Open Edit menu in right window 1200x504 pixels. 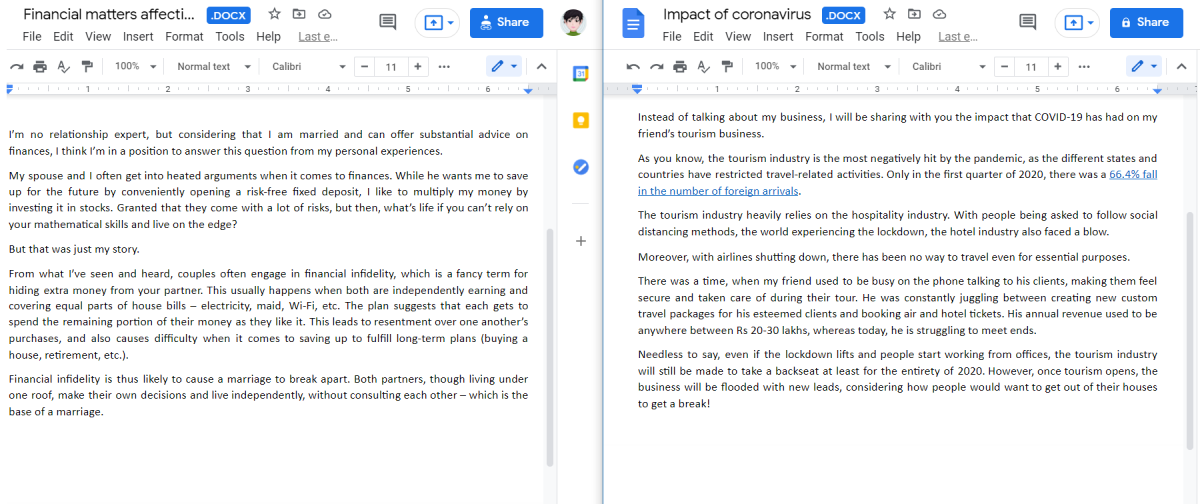(703, 36)
